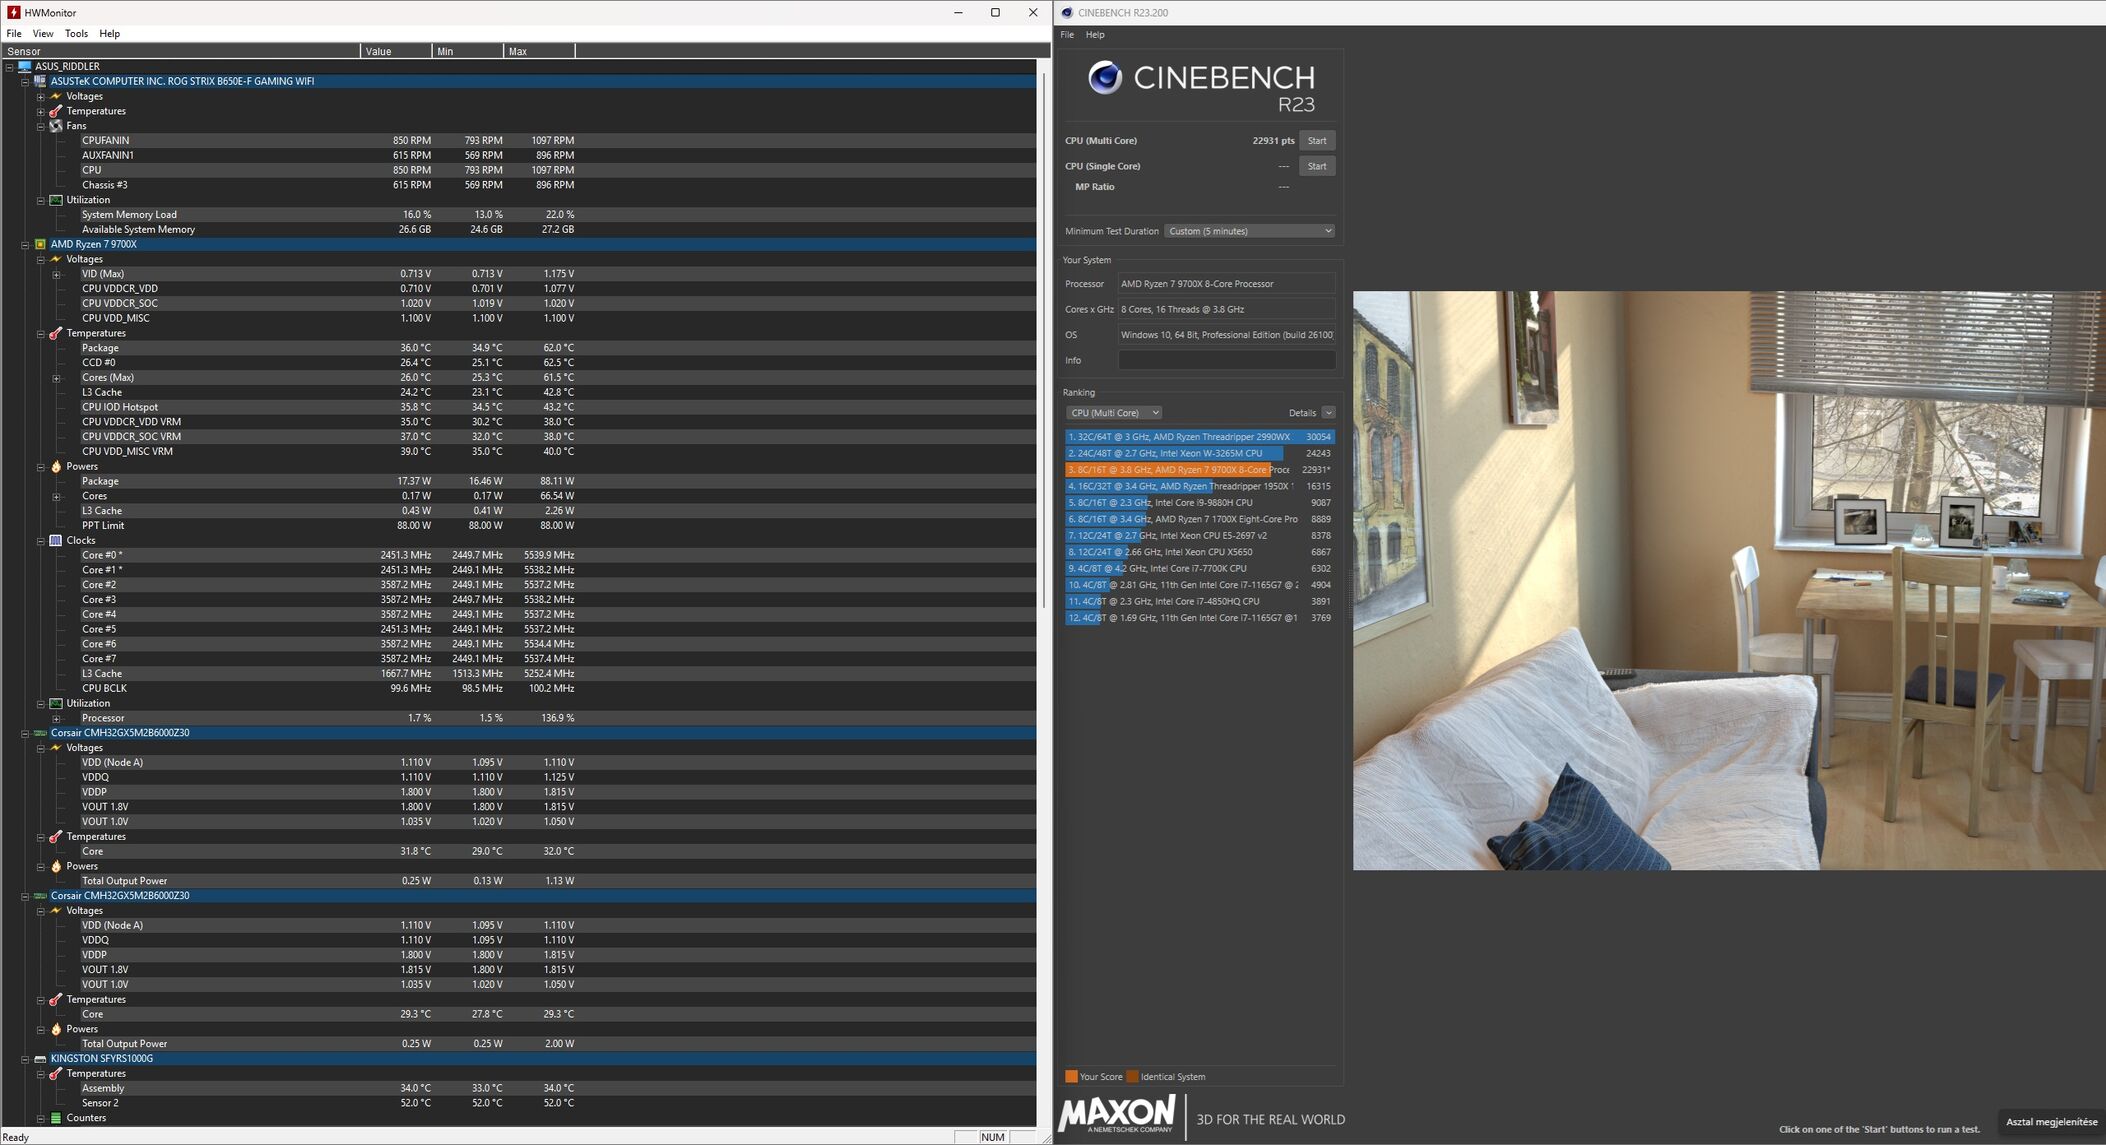The width and height of the screenshot is (2106, 1145).
Task: Expand the Processor utilization row
Action: (57, 719)
